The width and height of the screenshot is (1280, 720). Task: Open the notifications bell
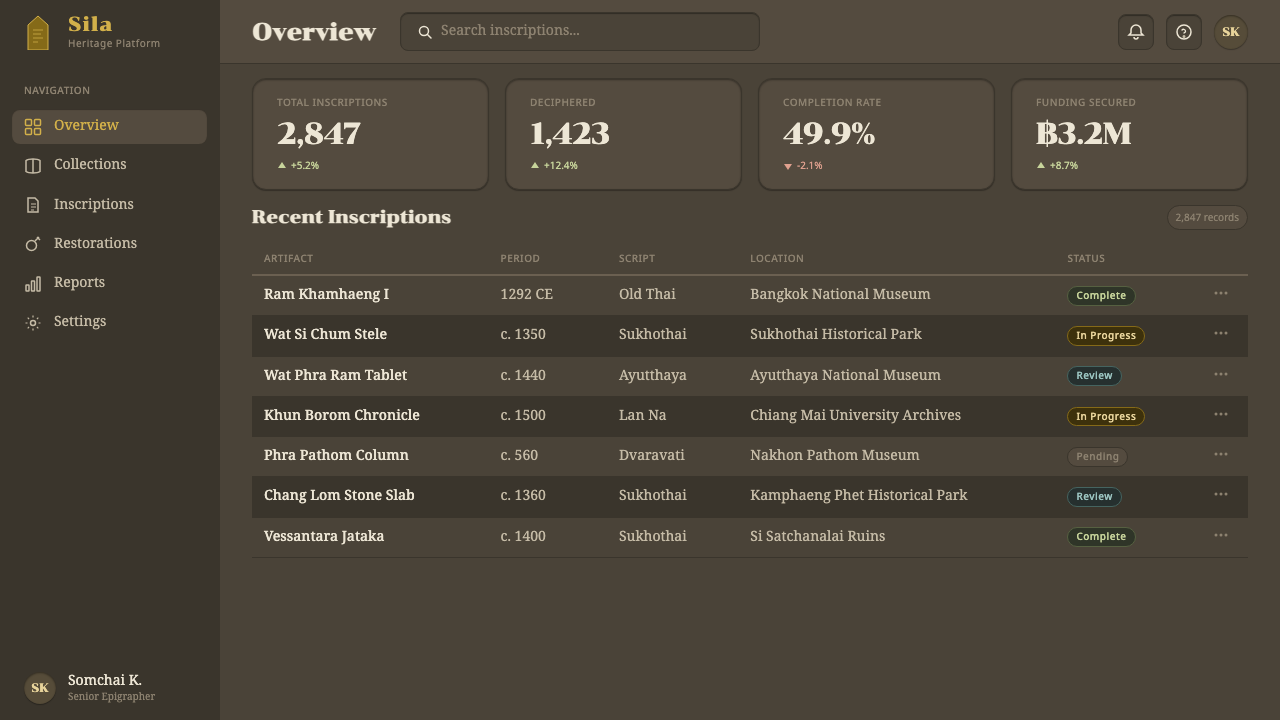(x=1136, y=32)
